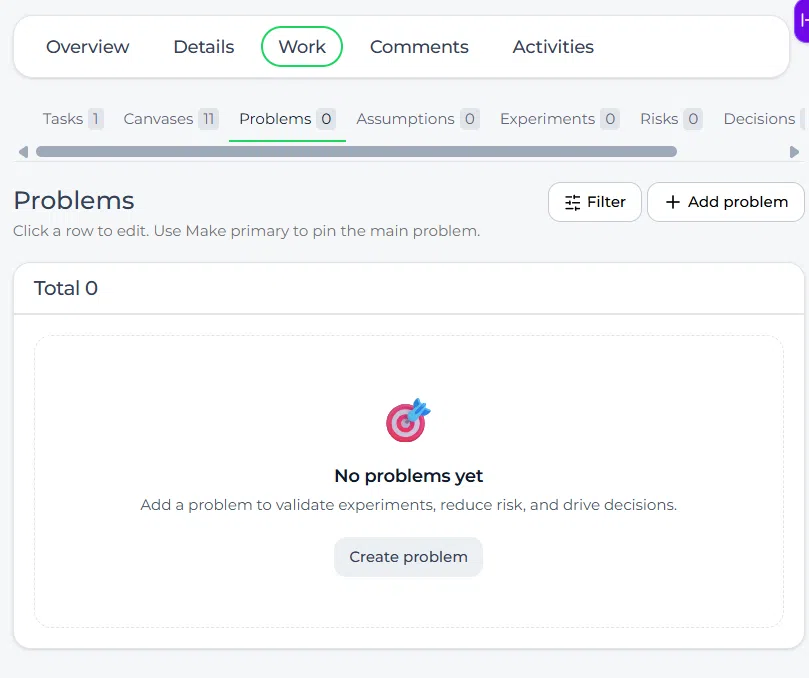This screenshot has width=809, height=678.
Task: Open the Overview tab
Action: 87,46
